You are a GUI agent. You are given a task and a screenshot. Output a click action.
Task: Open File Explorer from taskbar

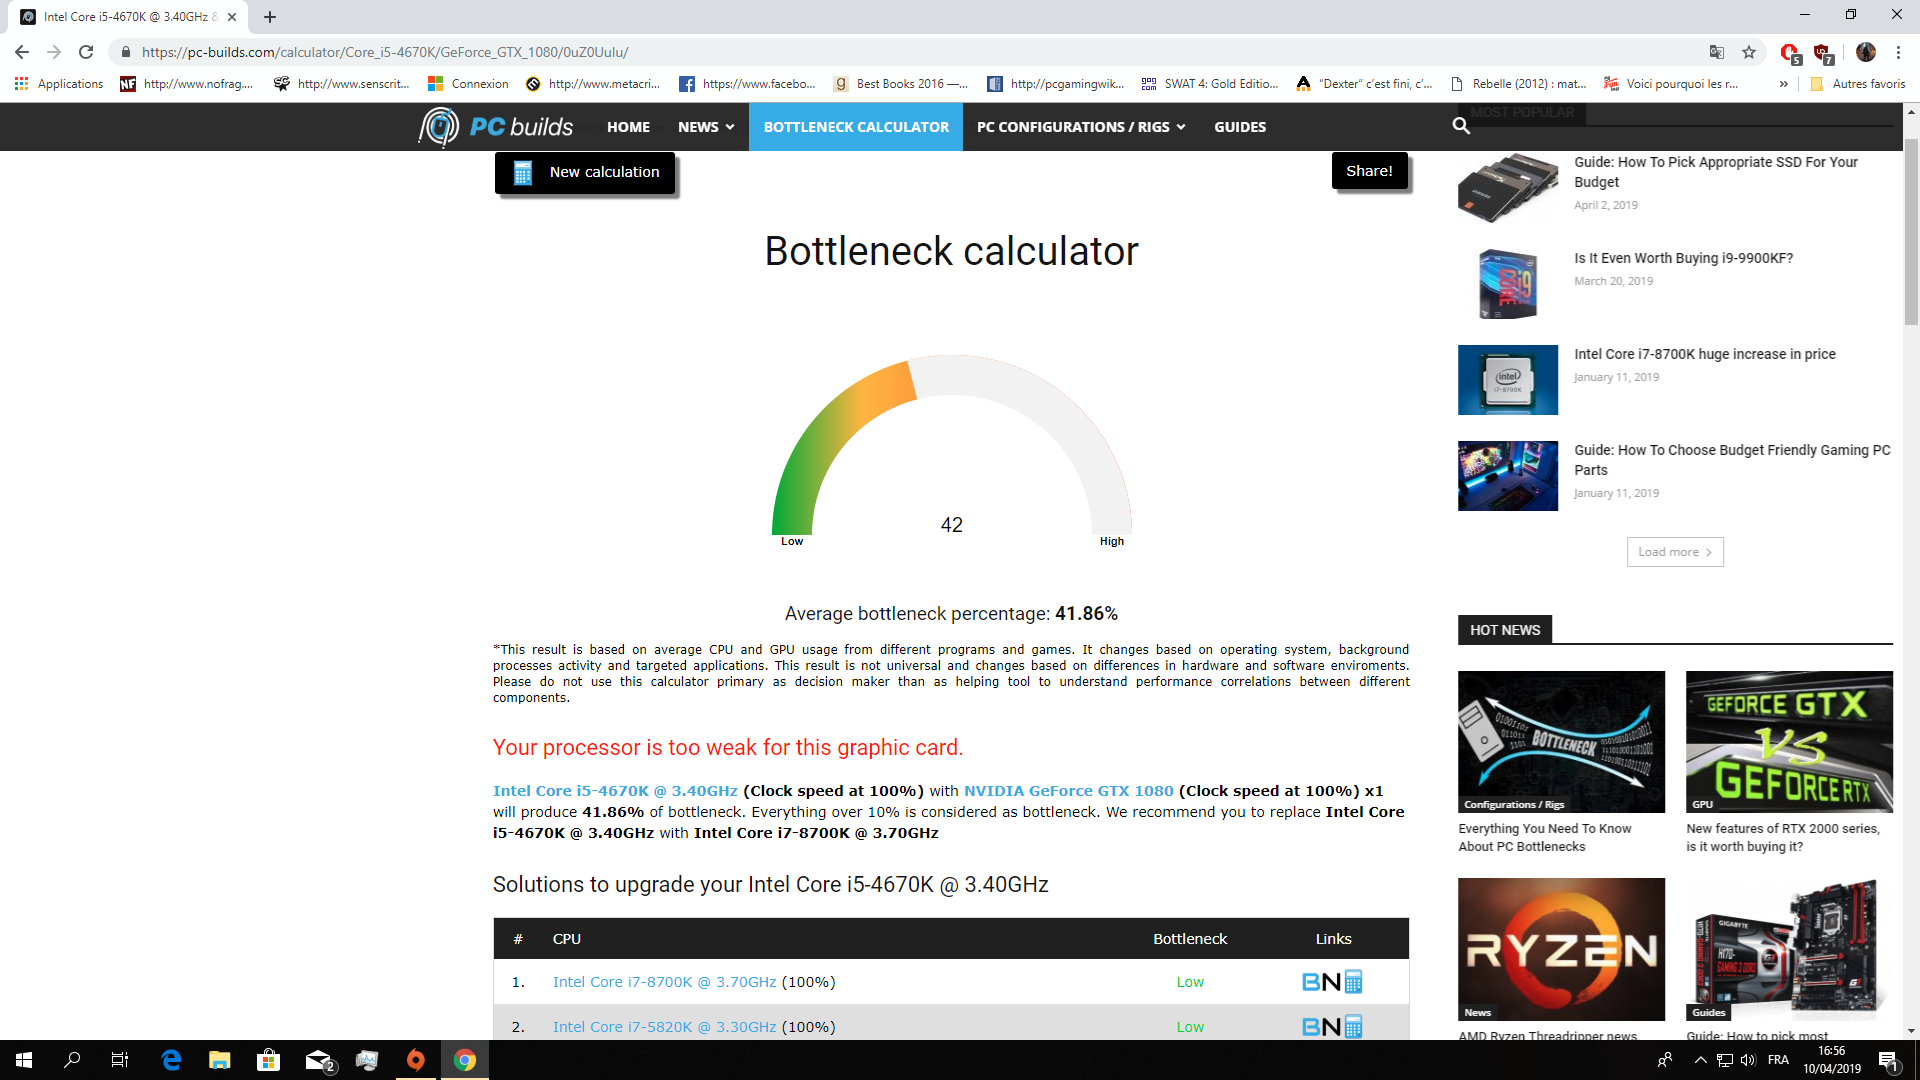click(x=219, y=1060)
